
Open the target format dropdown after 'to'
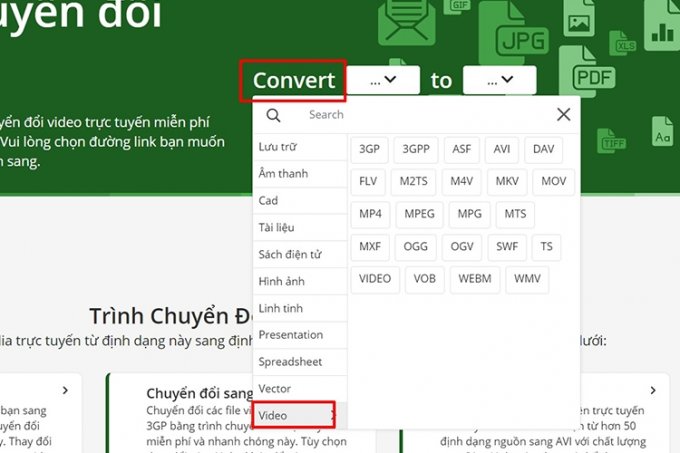500,80
